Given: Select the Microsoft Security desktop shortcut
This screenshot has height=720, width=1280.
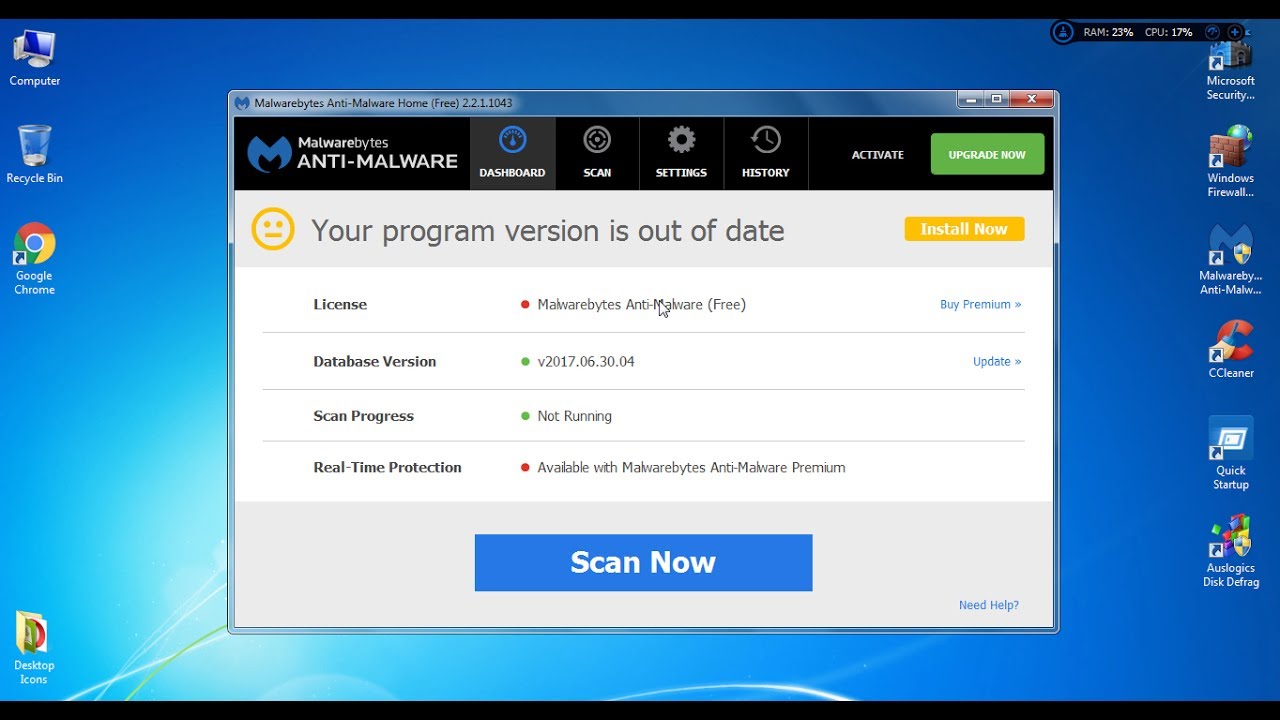Looking at the screenshot, I should tap(1230, 70).
